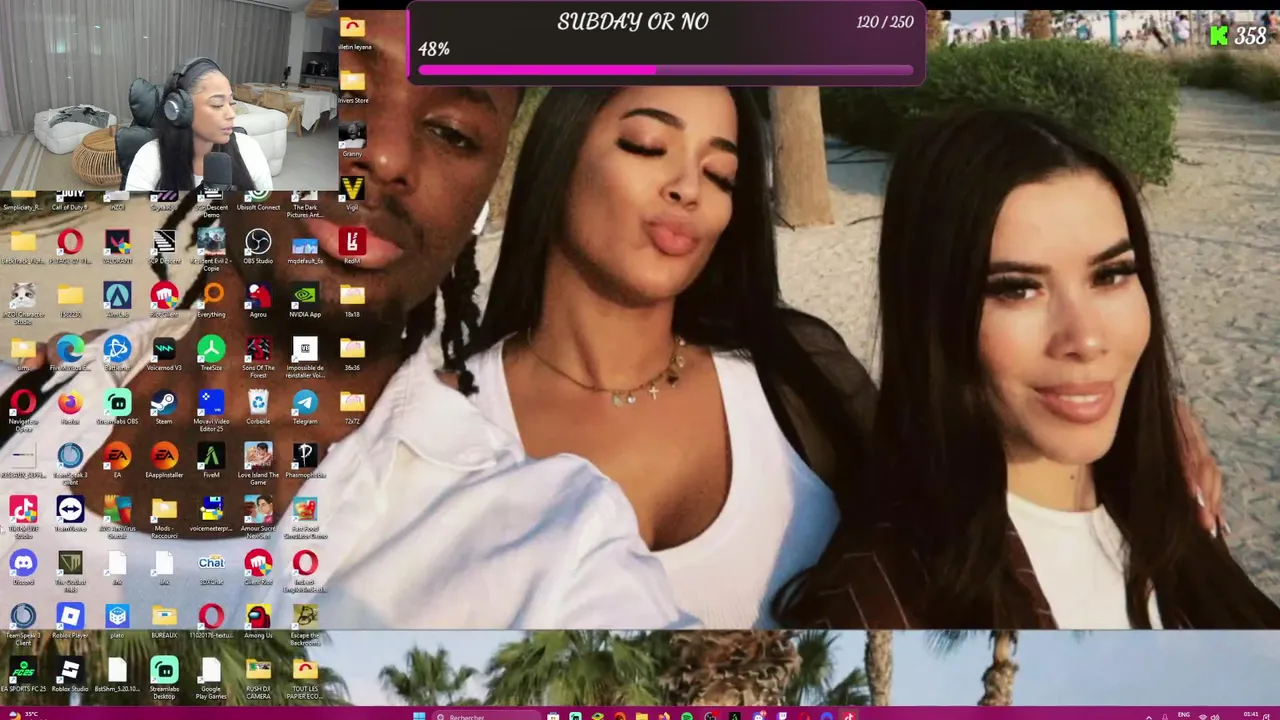The image size is (1280, 720).
Task: Click the taskbar clock showing 01:41
Action: 1251,715
